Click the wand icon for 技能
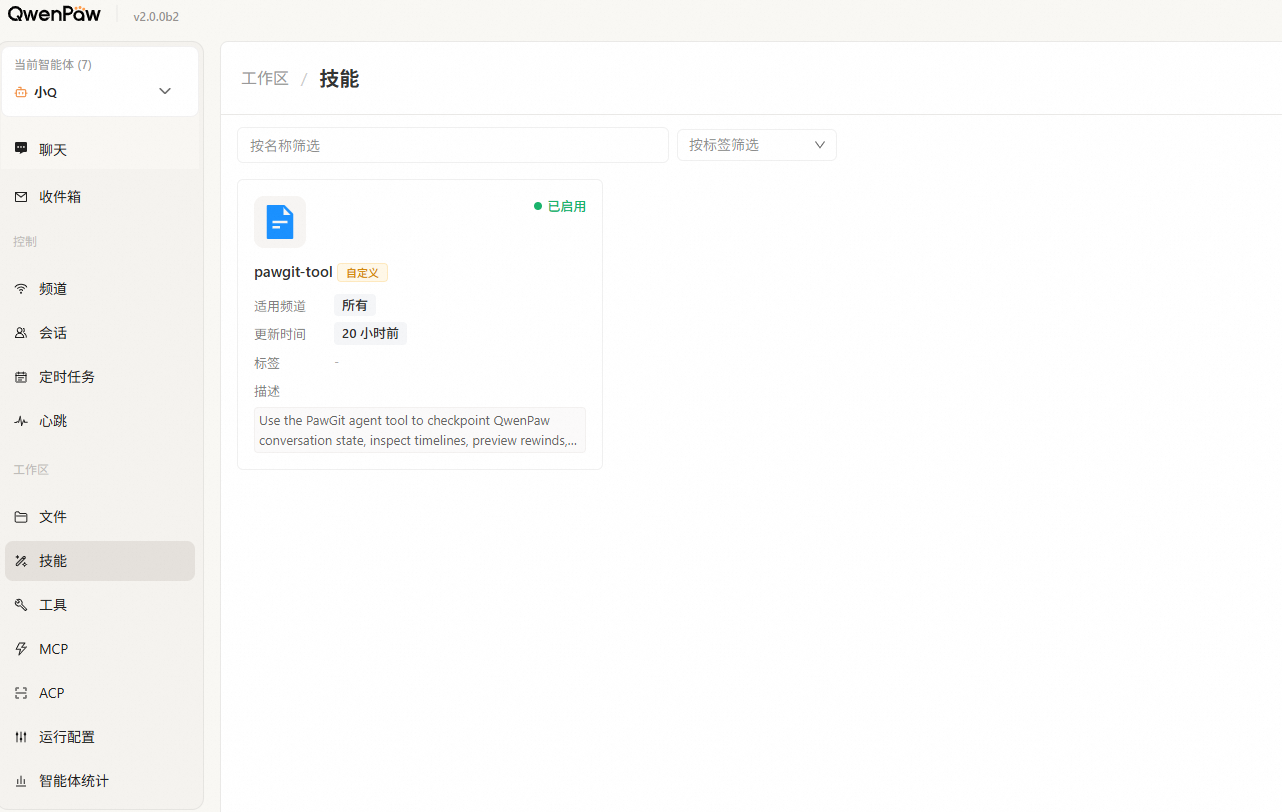The height and width of the screenshot is (812, 1282). pyautogui.click(x=21, y=561)
